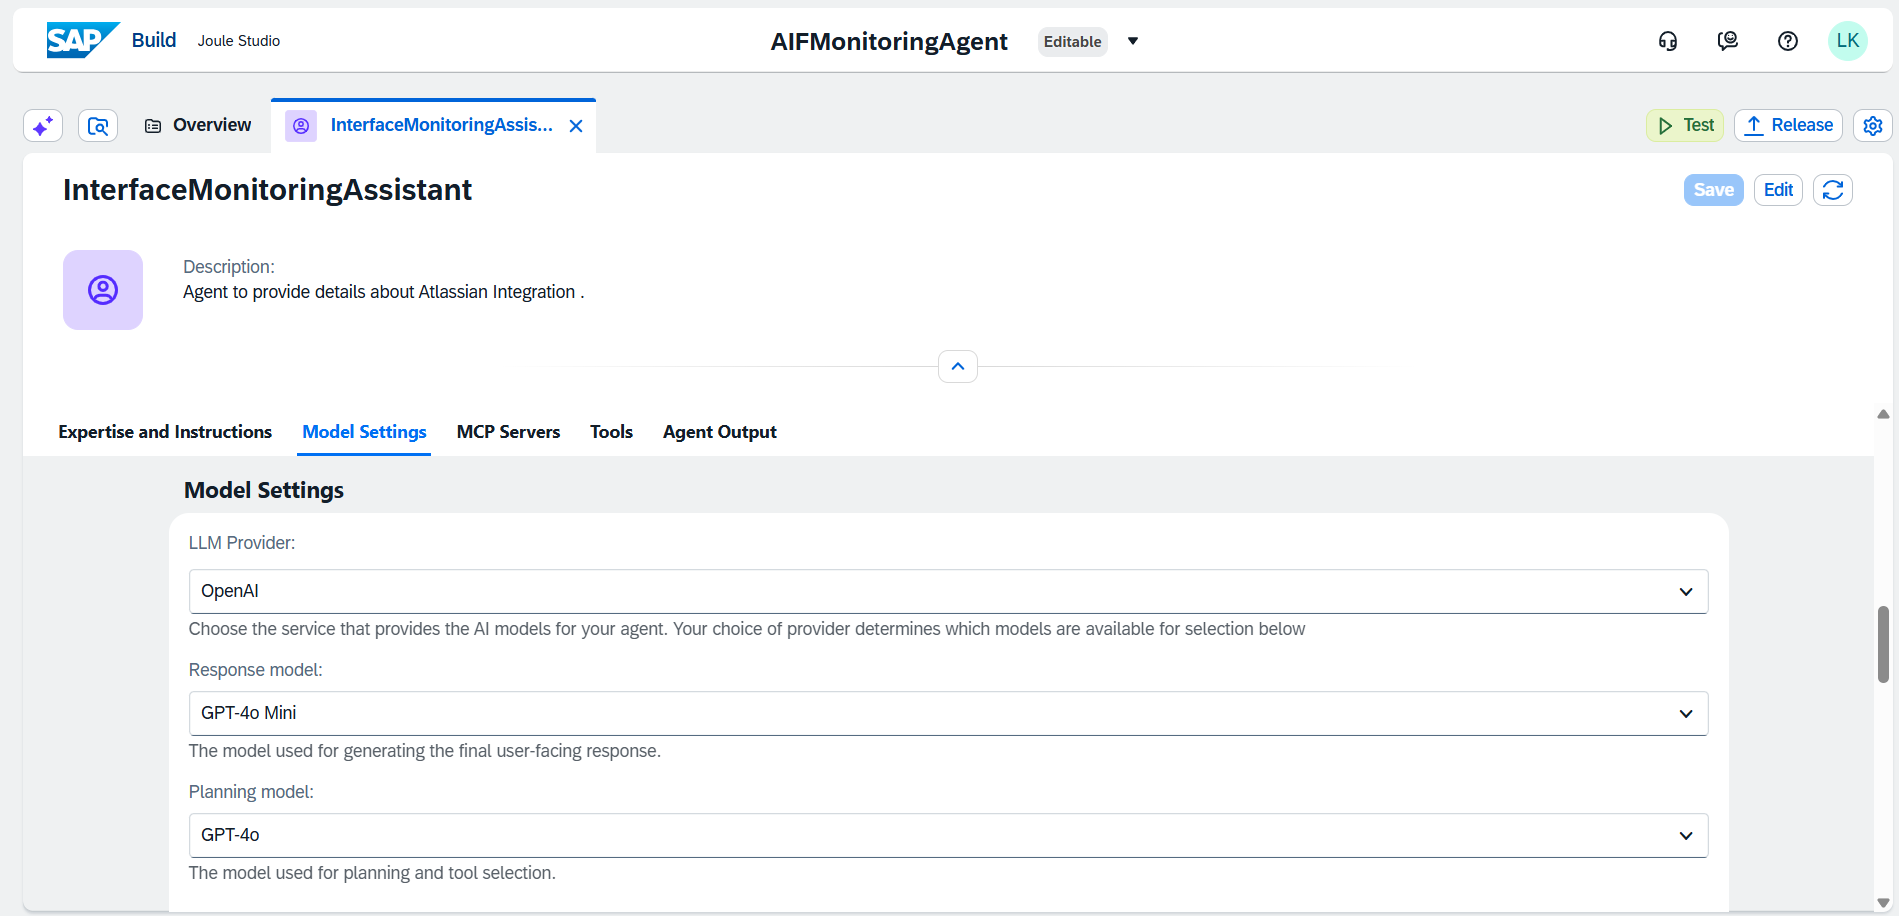
Task: Switch to the Overview tab
Action: coord(198,126)
